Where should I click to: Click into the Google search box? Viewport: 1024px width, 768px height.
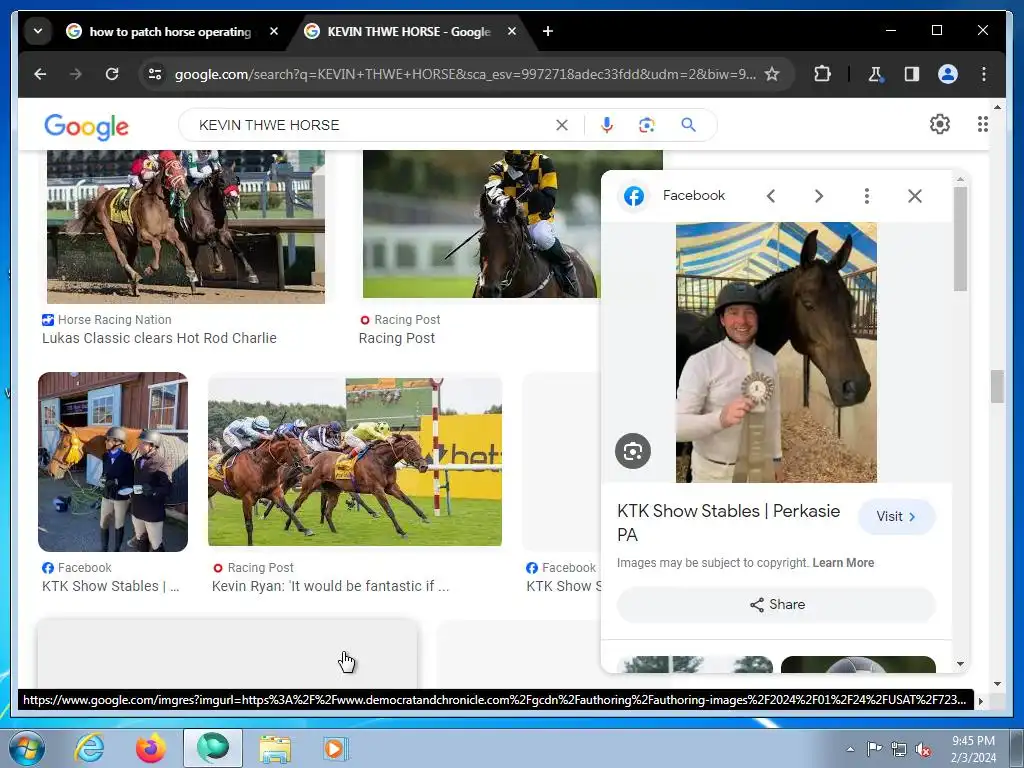pos(372,125)
